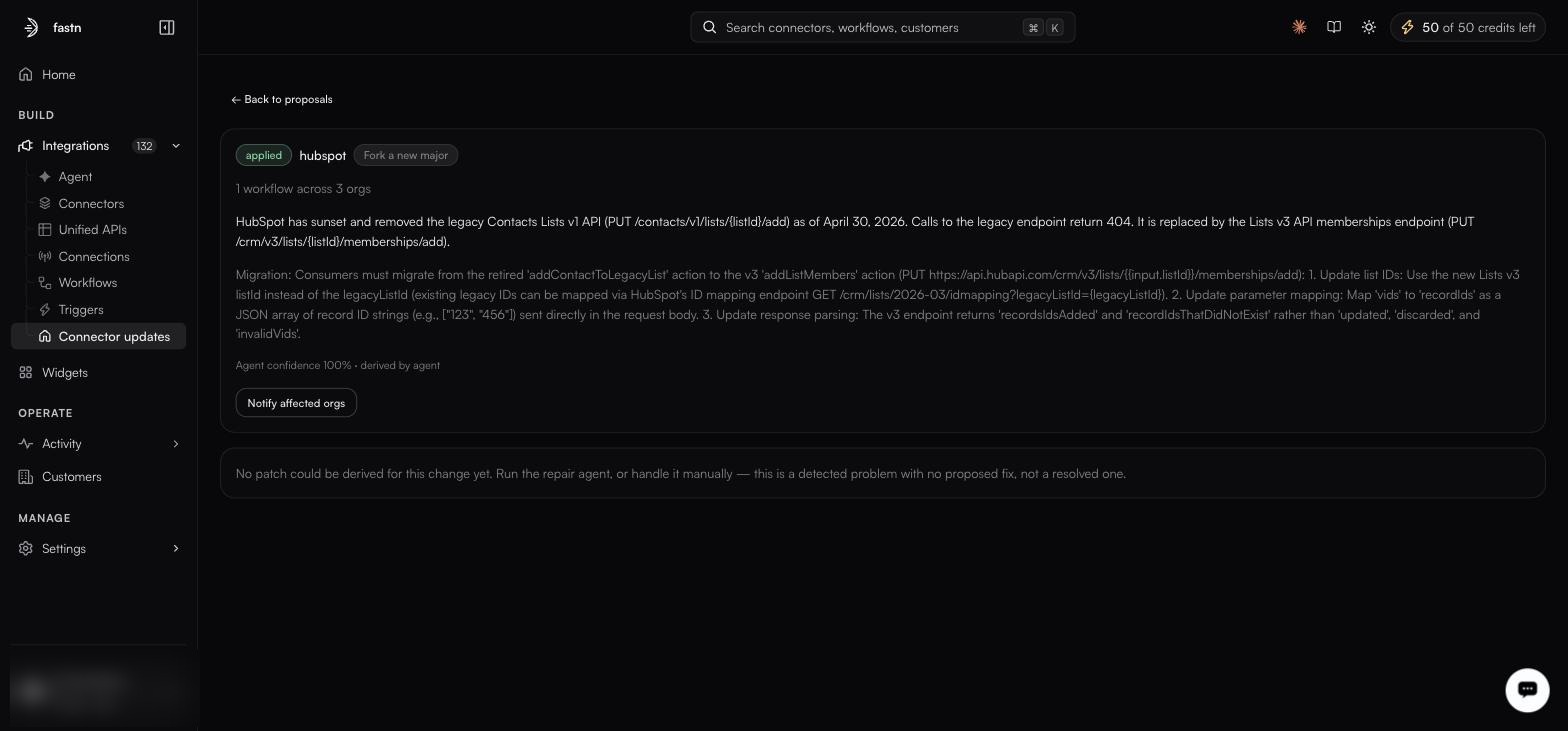This screenshot has height=731, width=1568.
Task: Click the Customers building icon
Action: coord(26,477)
